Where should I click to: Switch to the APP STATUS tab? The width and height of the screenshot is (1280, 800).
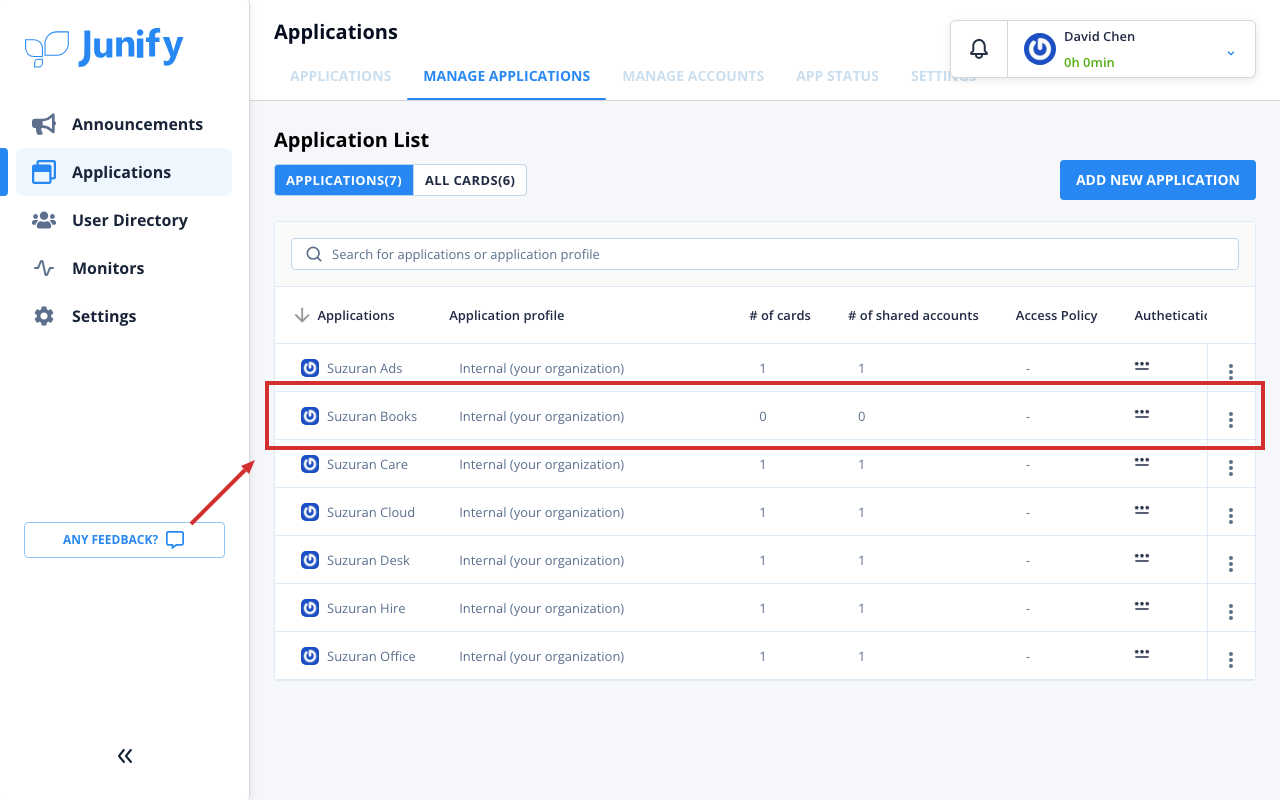[x=838, y=76]
